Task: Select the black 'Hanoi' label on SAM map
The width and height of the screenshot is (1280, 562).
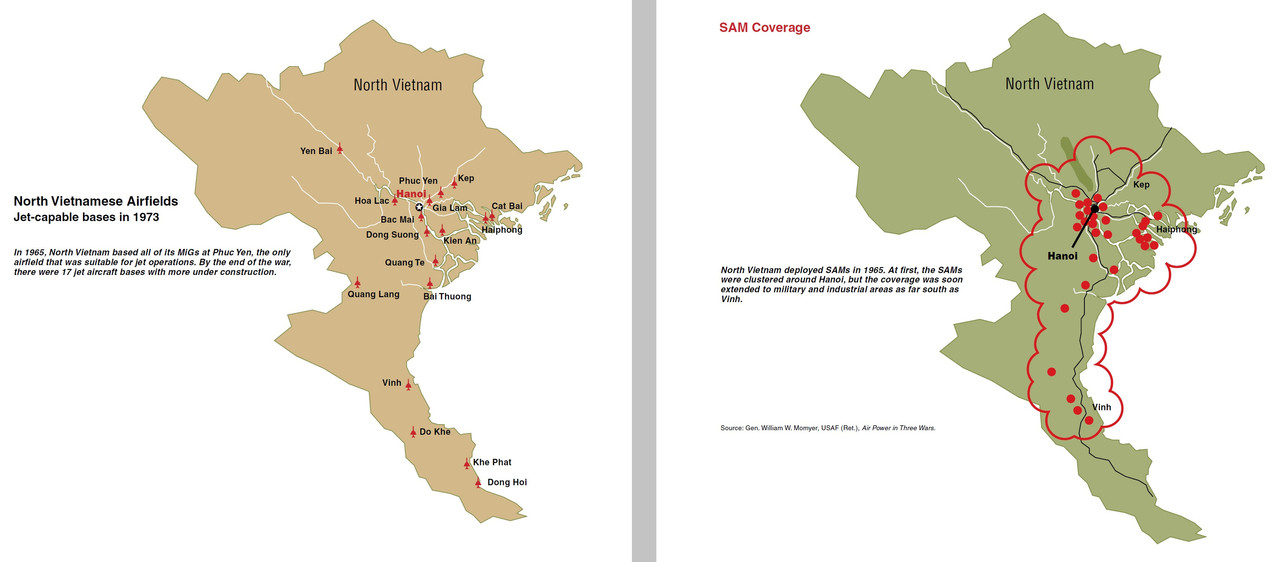Action: tap(1062, 256)
